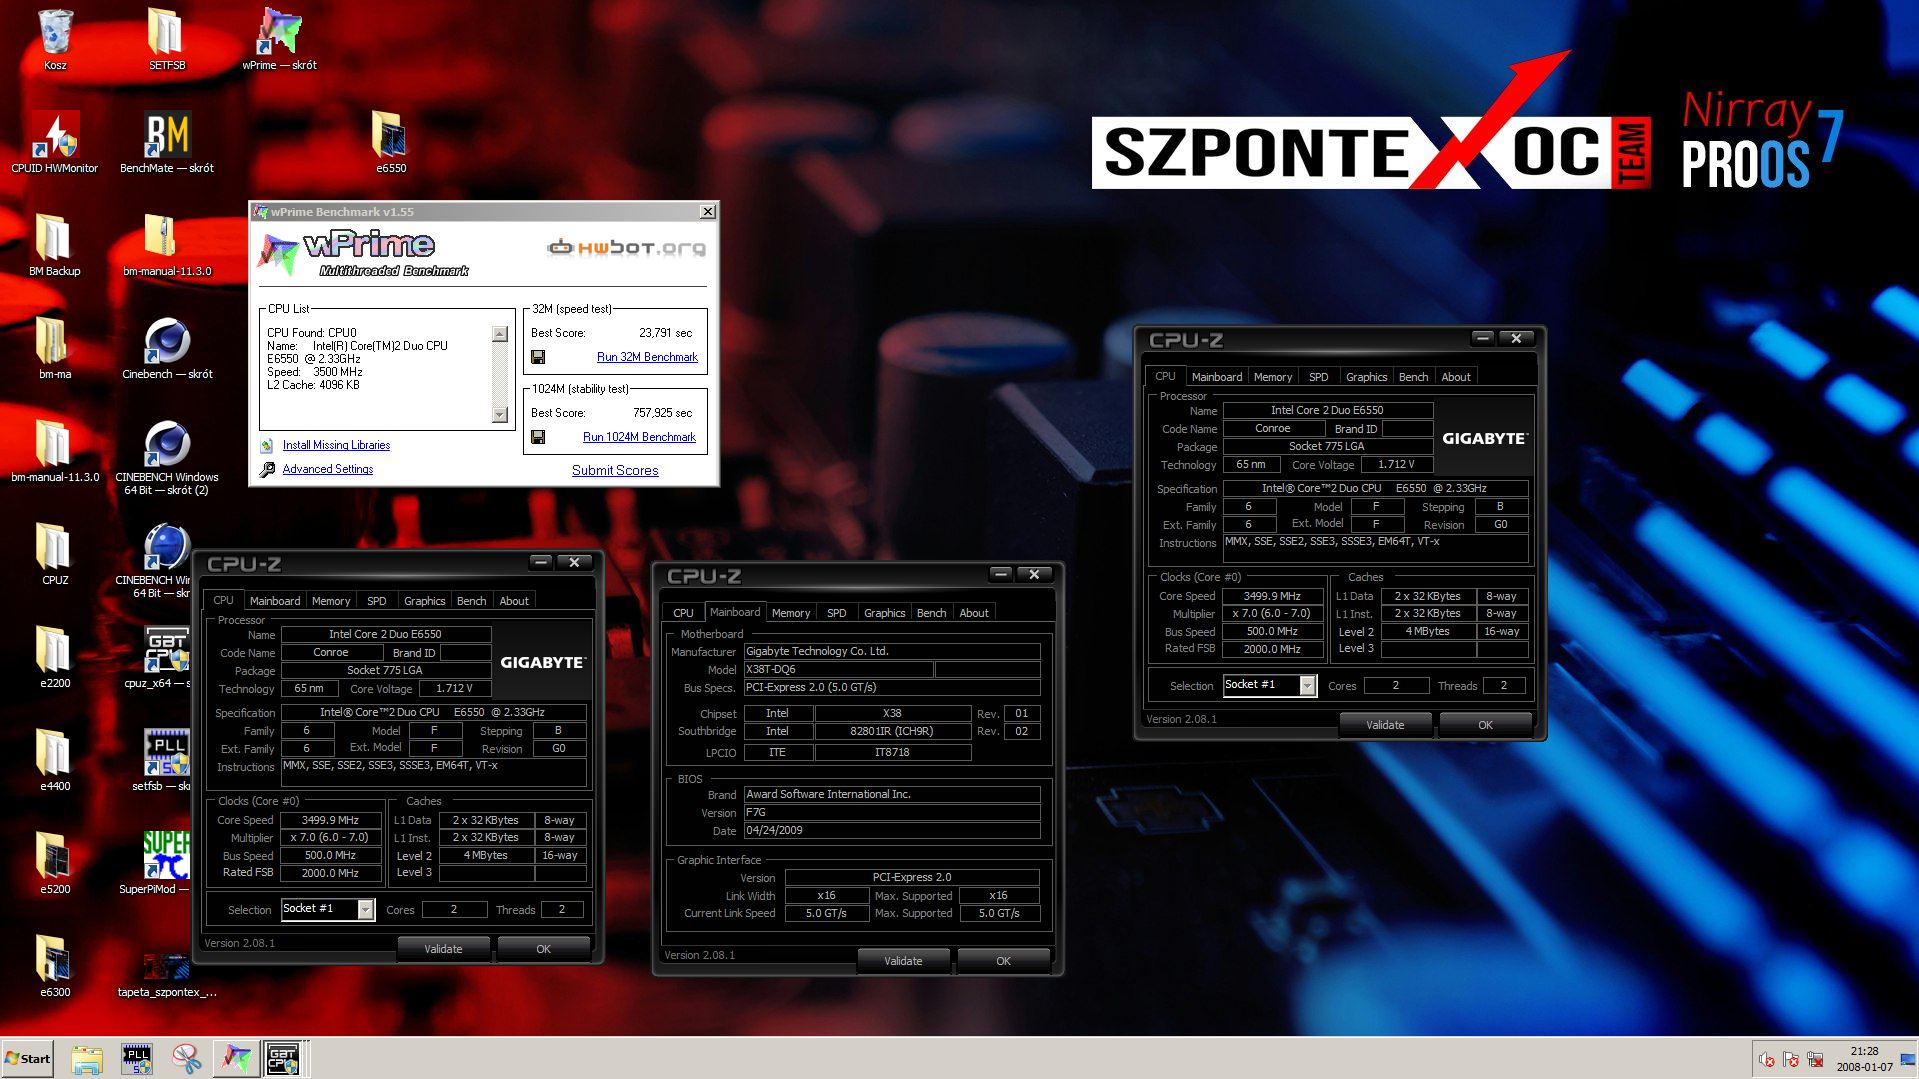Select the e5200 folder icon
The image size is (1919, 1079).
tap(55, 864)
